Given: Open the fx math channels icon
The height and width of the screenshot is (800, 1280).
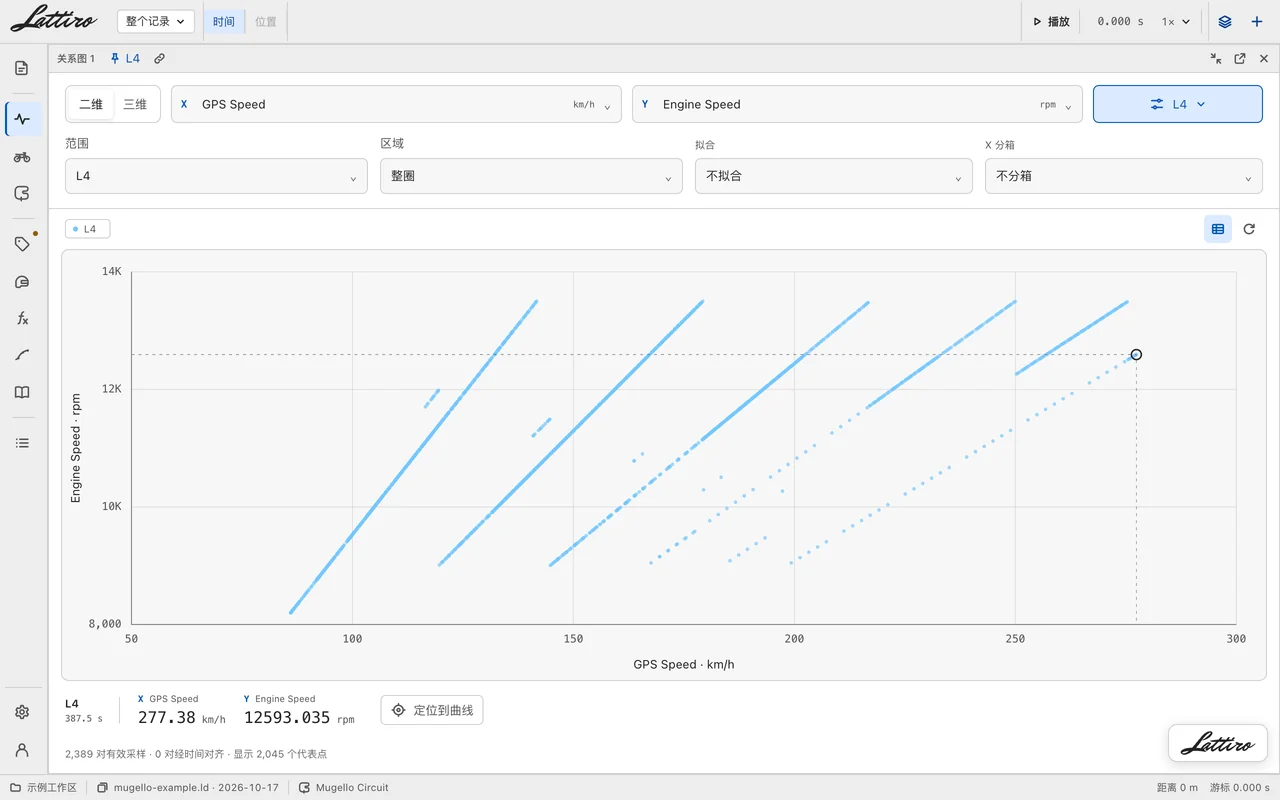Looking at the screenshot, I should [x=22, y=319].
